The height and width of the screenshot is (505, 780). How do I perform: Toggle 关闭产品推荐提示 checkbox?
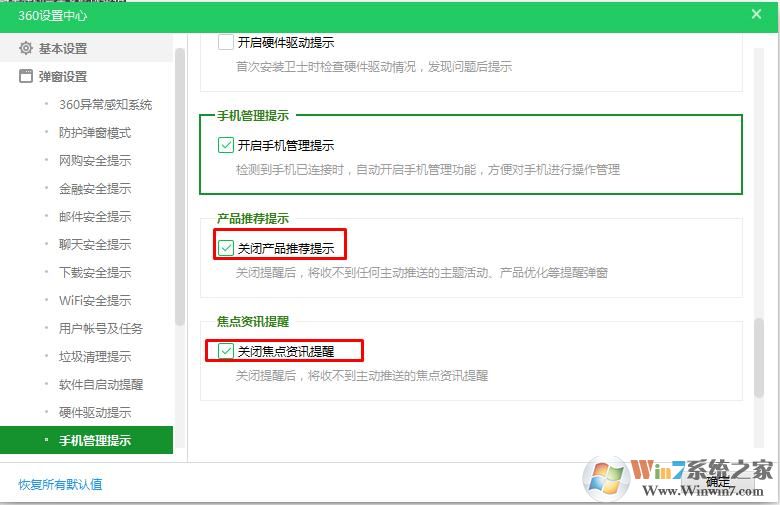click(225, 248)
